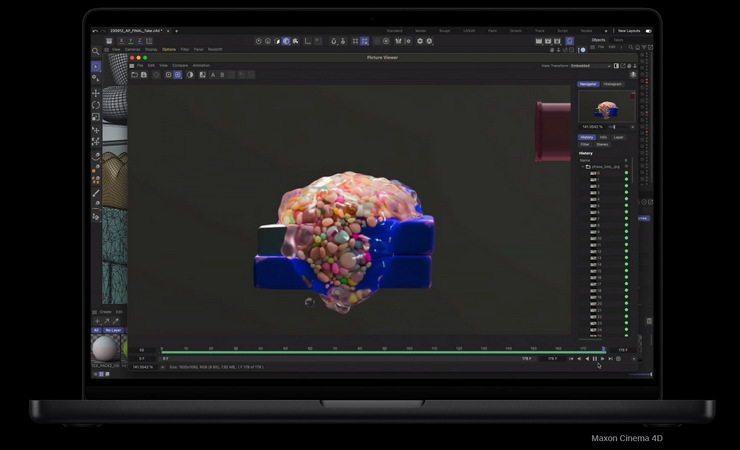
Task: Open the View Transform dropdown
Action: tap(591, 65)
